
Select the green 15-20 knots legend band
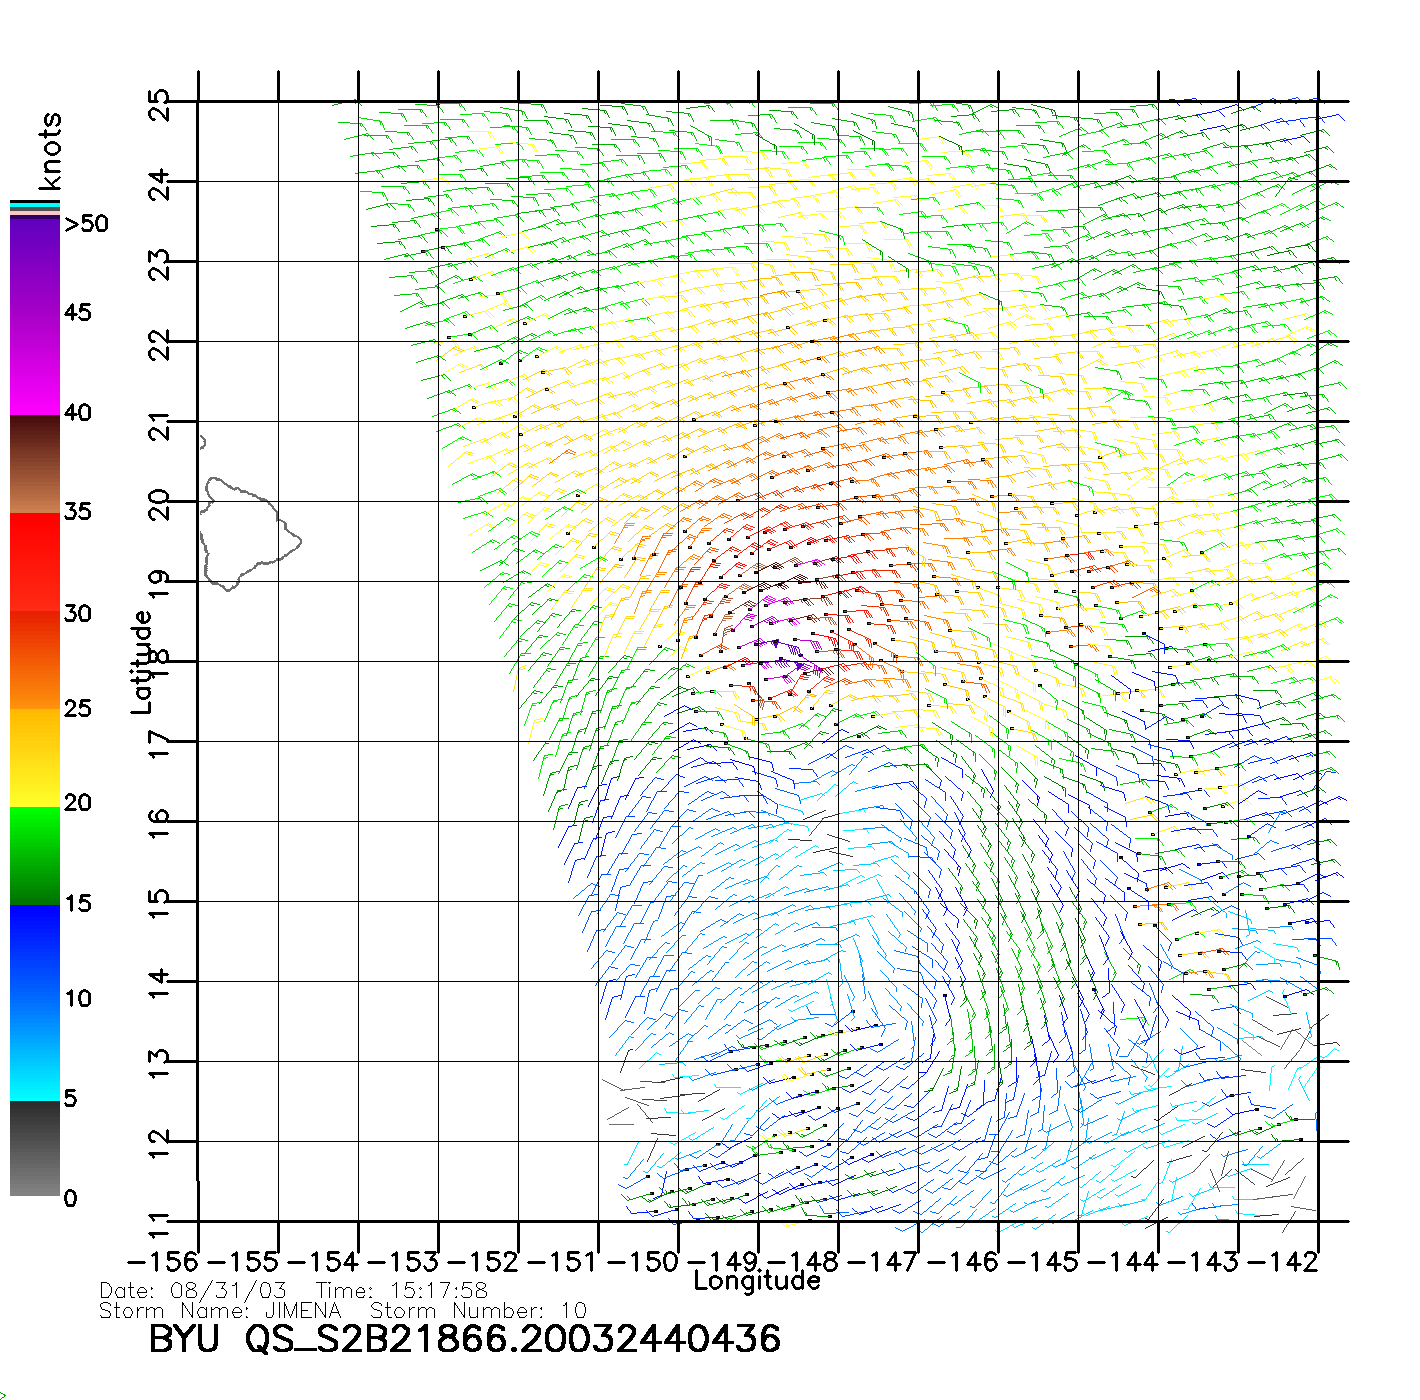[35, 855]
